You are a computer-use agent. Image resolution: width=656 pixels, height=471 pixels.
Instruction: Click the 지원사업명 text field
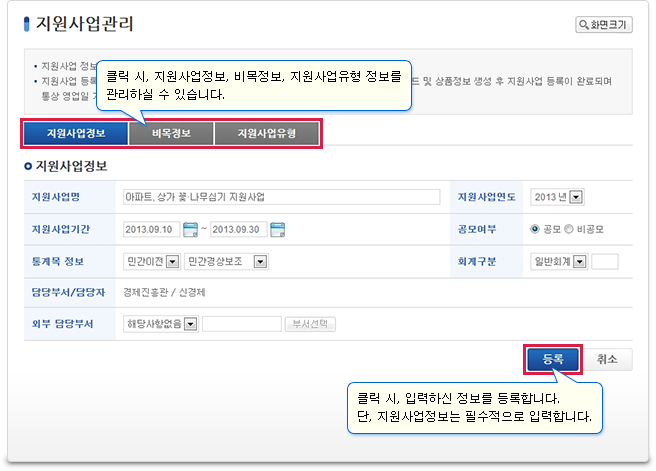[x=282, y=197]
